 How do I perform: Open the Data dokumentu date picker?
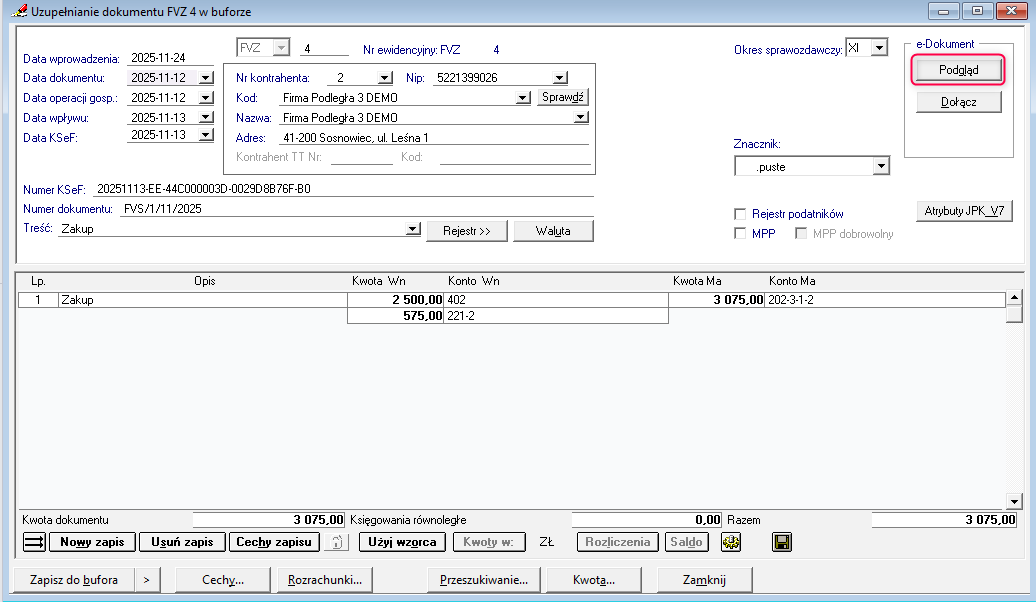[205, 78]
